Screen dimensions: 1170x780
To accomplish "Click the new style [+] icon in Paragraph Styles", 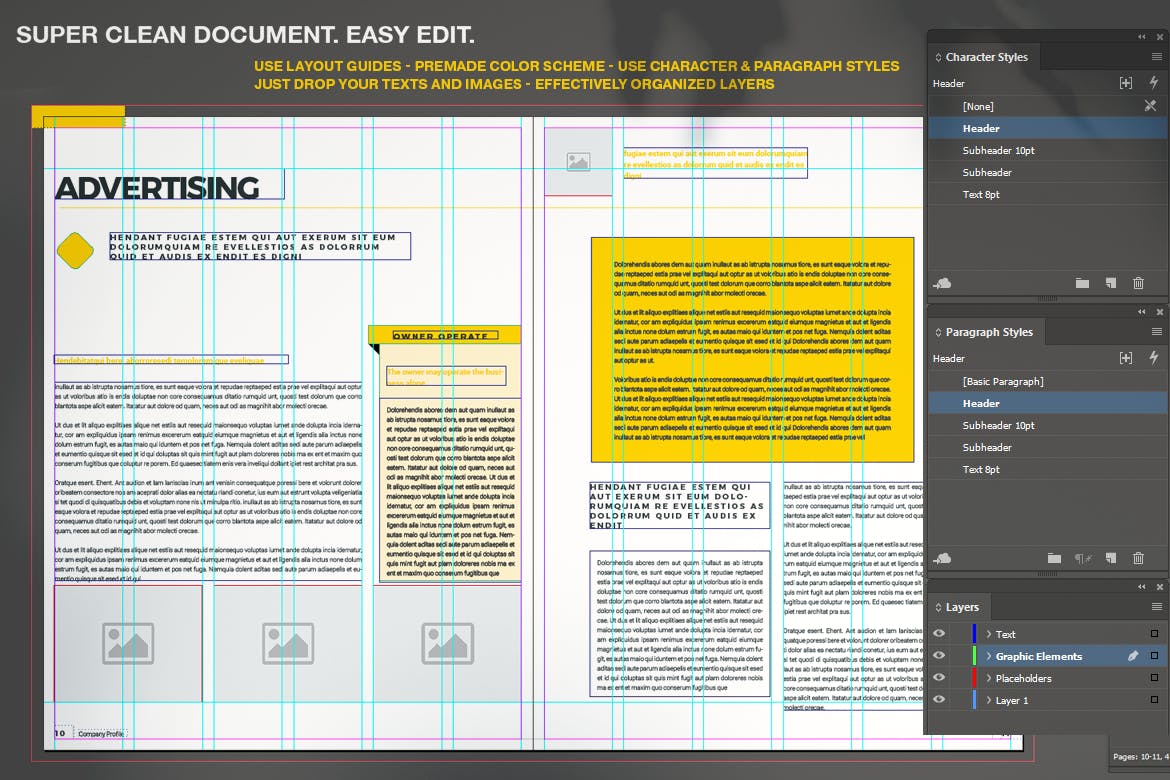I will 1126,358.
